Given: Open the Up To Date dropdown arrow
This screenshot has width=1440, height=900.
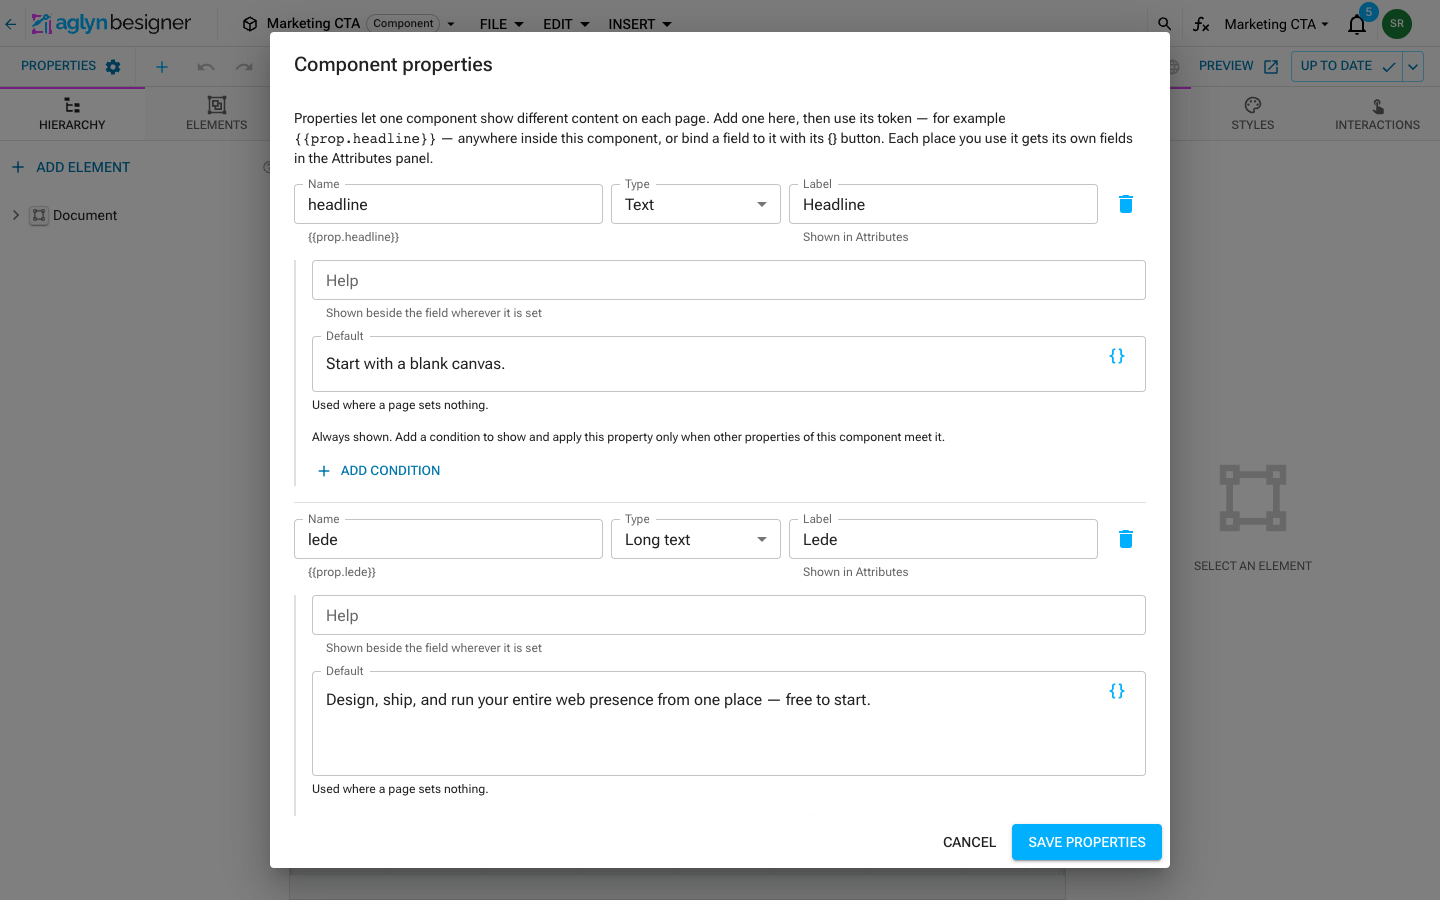Looking at the screenshot, I should [x=1413, y=67].
